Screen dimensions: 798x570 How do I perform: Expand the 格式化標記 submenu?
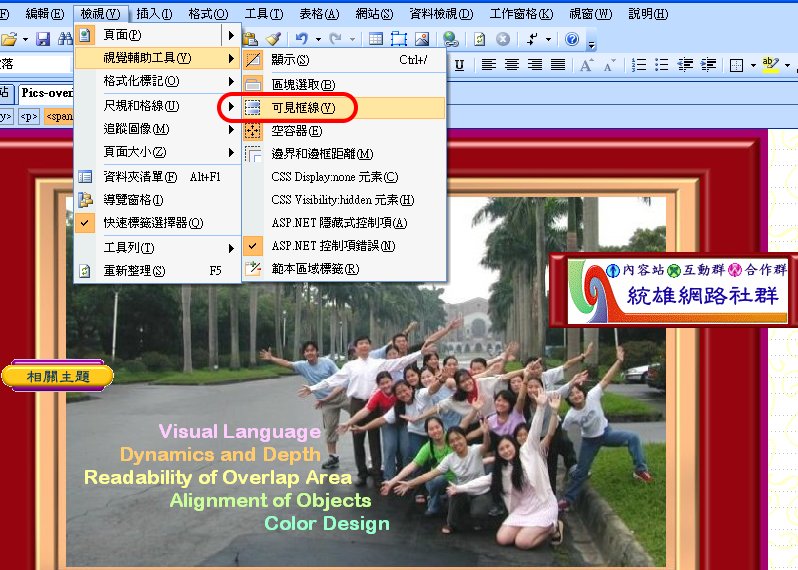(157, 81)
